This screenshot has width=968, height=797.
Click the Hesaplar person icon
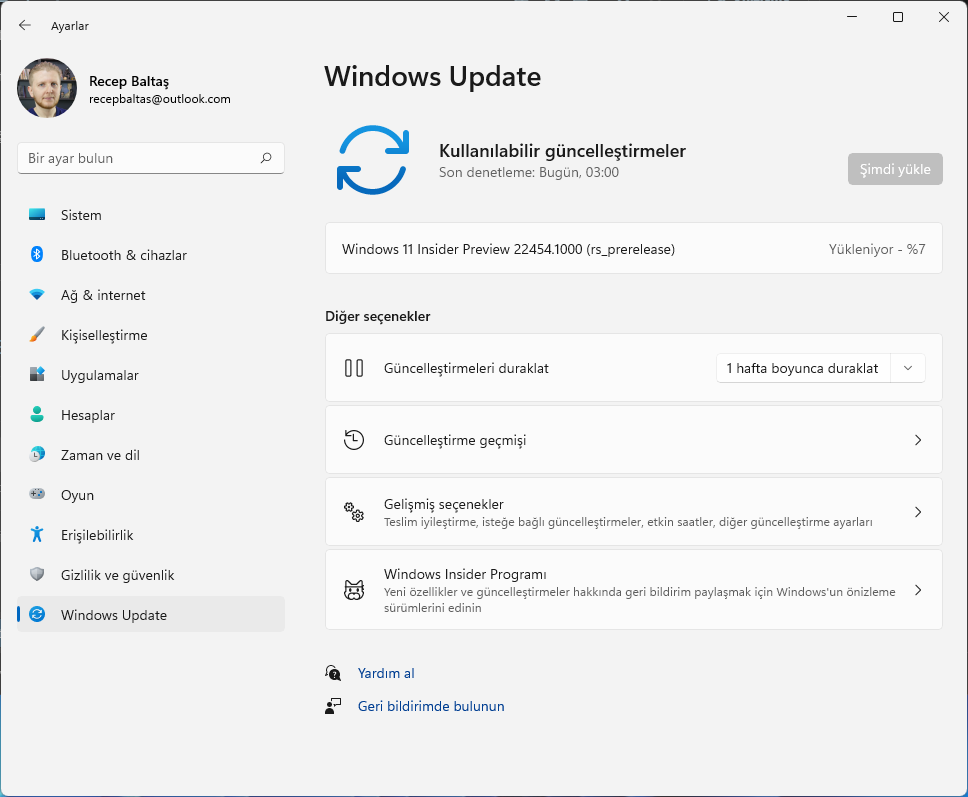(x=37, y=414)
